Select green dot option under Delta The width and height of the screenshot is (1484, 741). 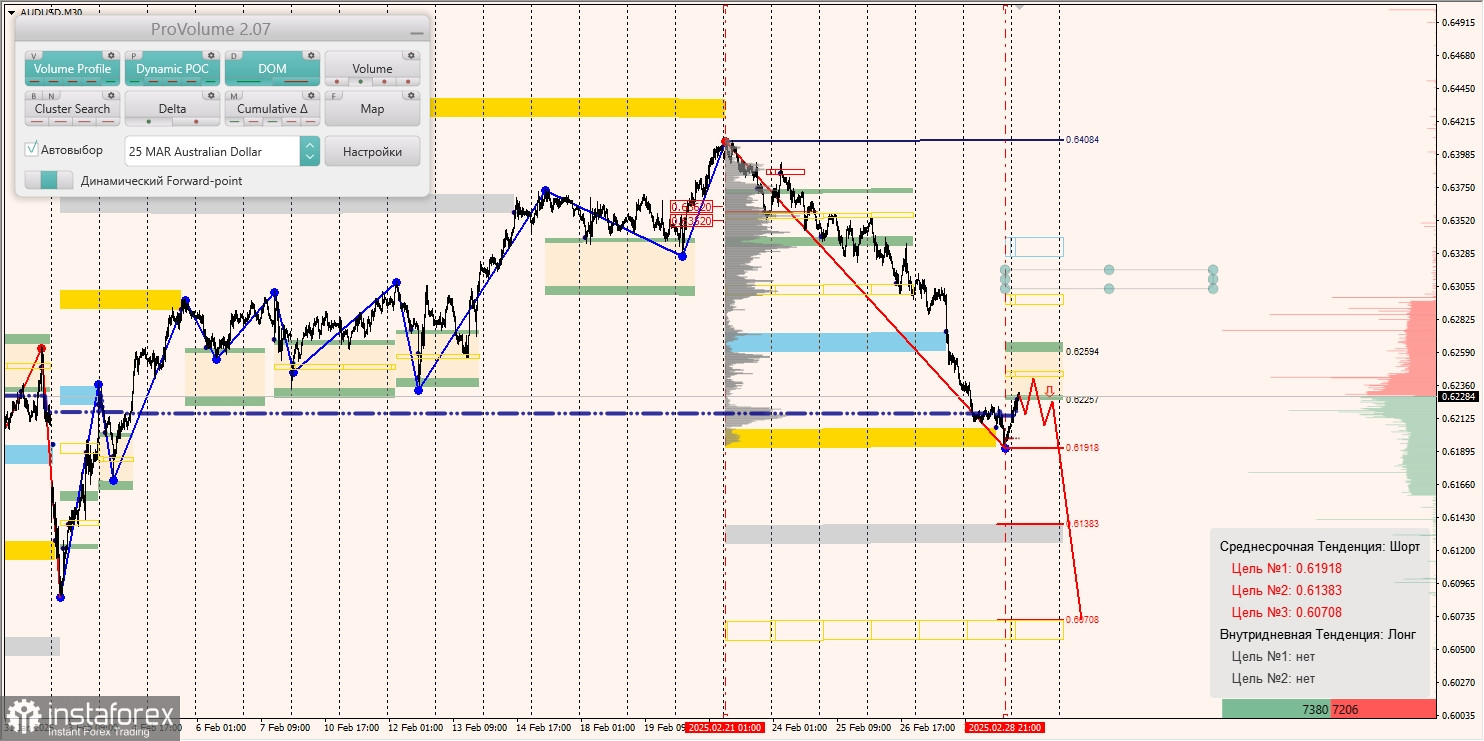tap(149, 121)
